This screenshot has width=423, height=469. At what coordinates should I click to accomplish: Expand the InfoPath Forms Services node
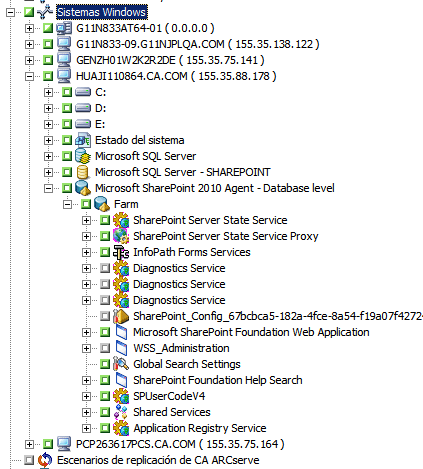point(86,252)
